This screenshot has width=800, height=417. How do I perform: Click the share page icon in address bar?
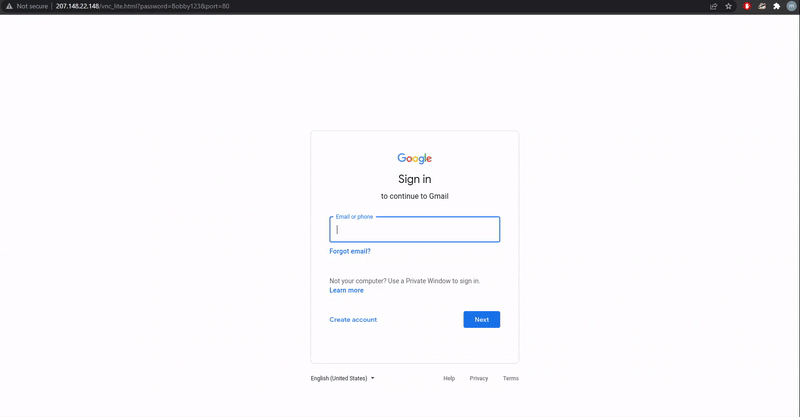click(713, 6)
